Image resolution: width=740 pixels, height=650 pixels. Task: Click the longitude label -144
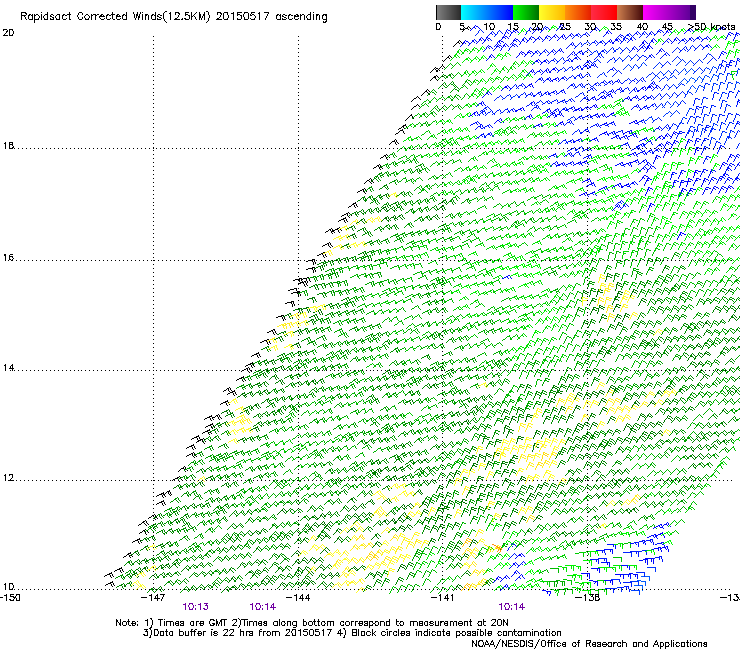[299, 598]
